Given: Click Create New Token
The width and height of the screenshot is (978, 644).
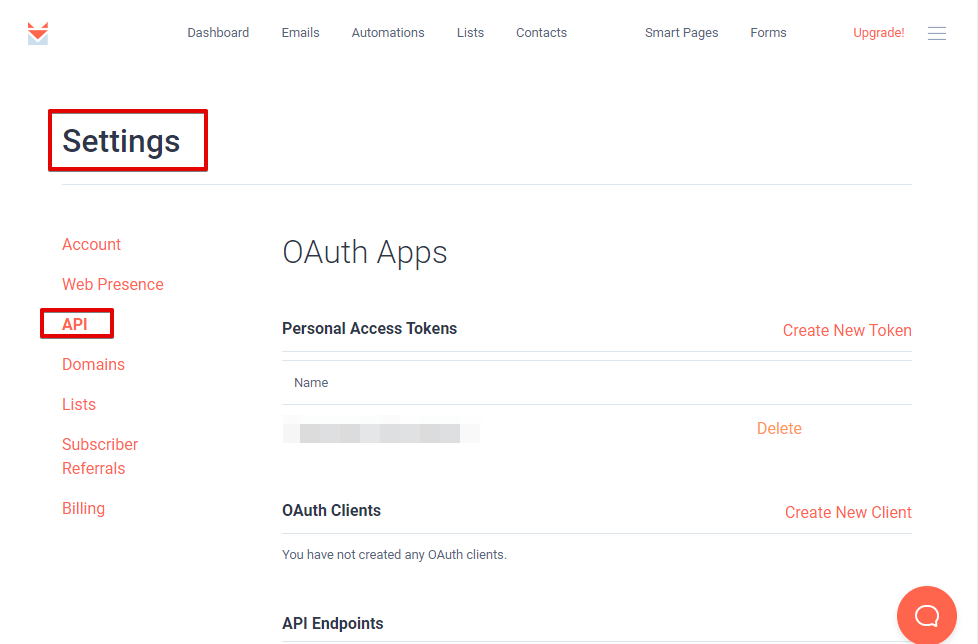Looking at the screenshot, I should 847,330.
